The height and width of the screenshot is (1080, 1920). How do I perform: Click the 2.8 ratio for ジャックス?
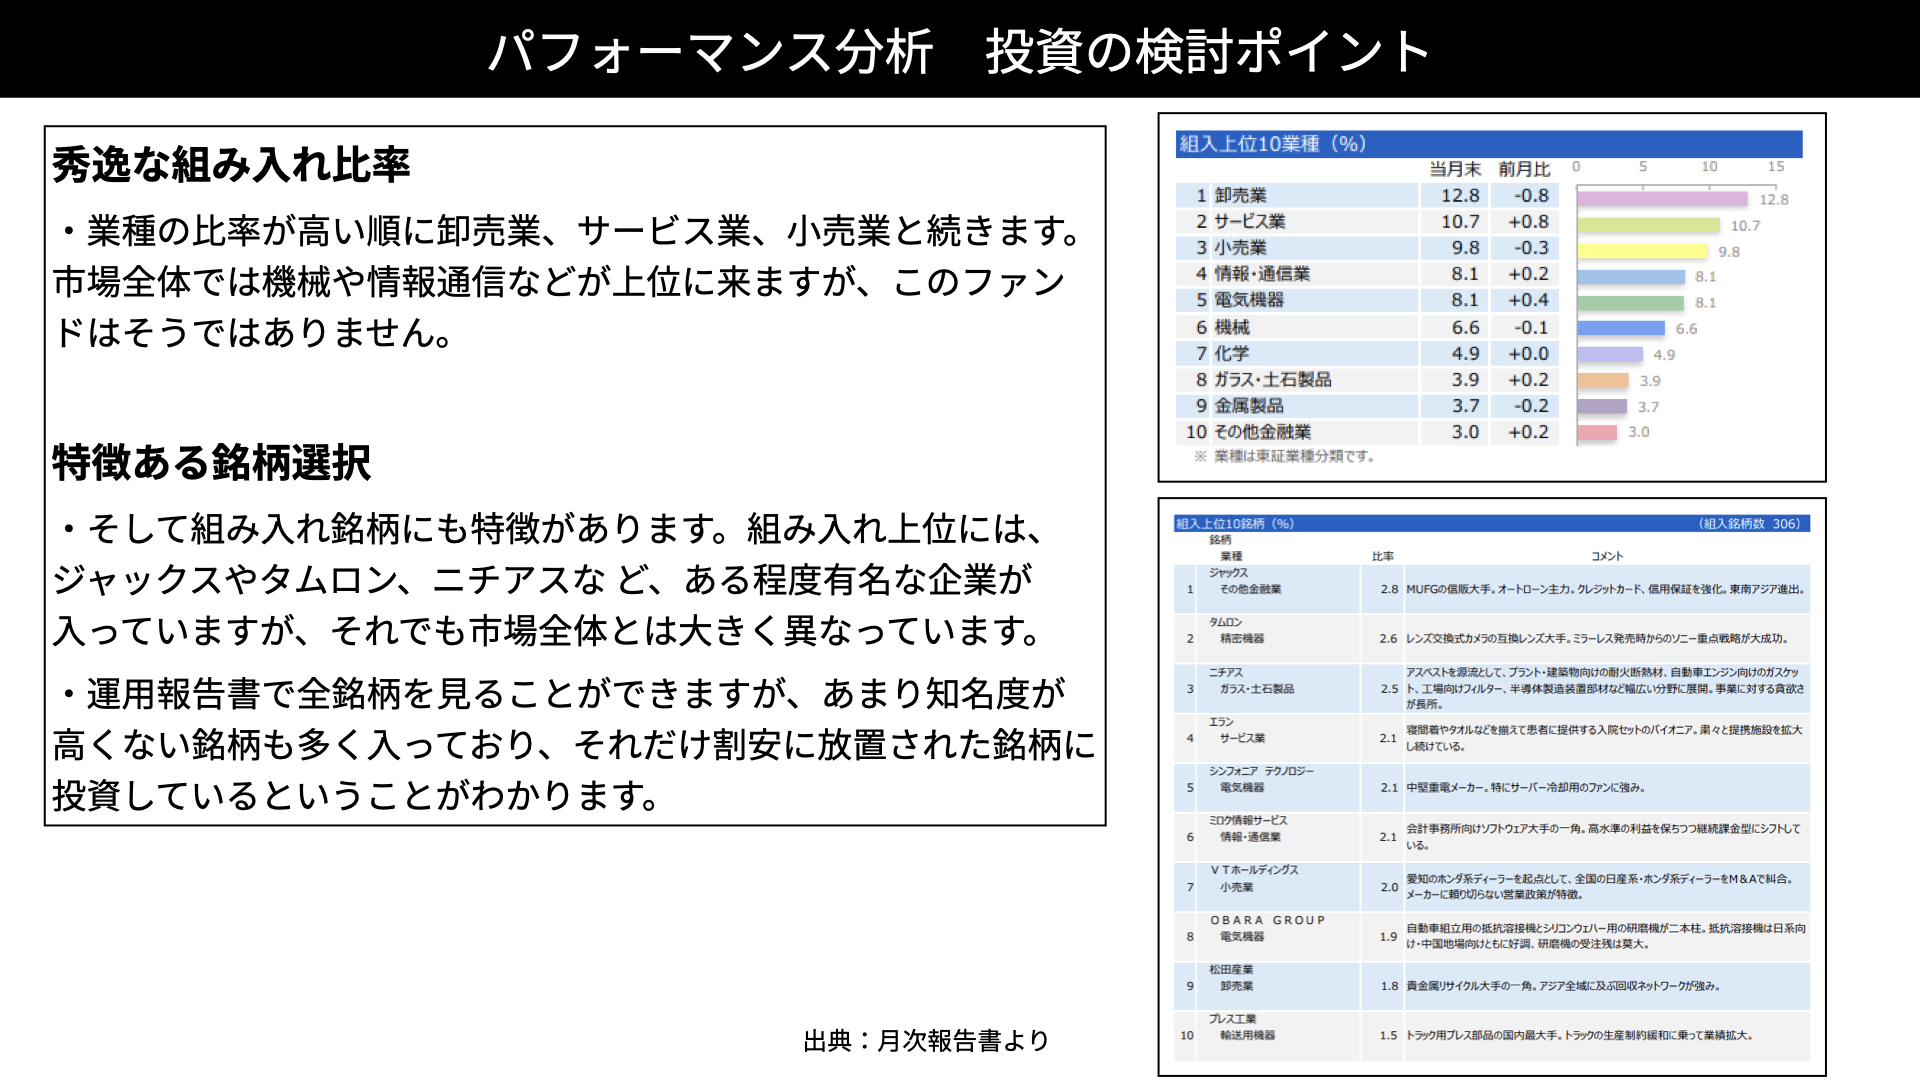(x=1389, y=589)
